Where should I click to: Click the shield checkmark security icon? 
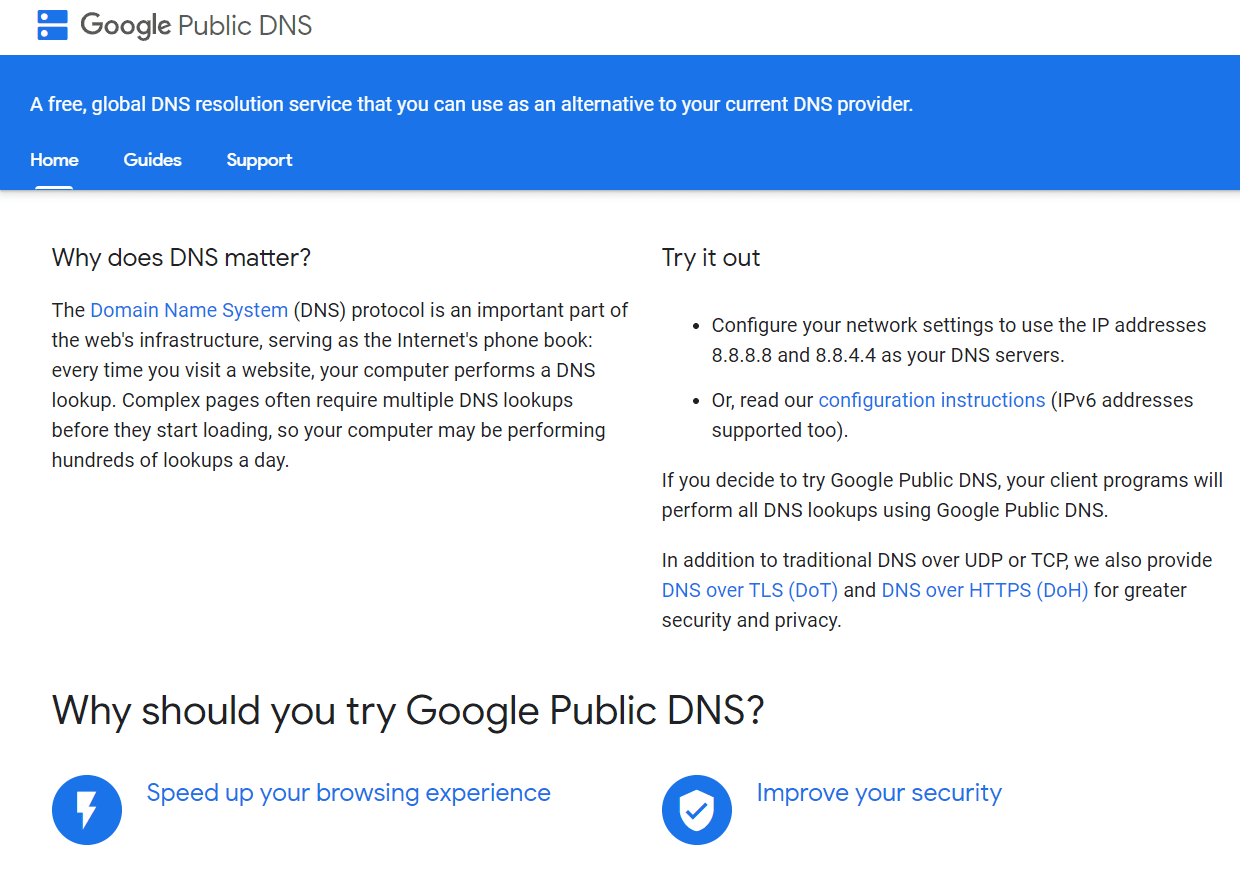click(x=697, y=810)
